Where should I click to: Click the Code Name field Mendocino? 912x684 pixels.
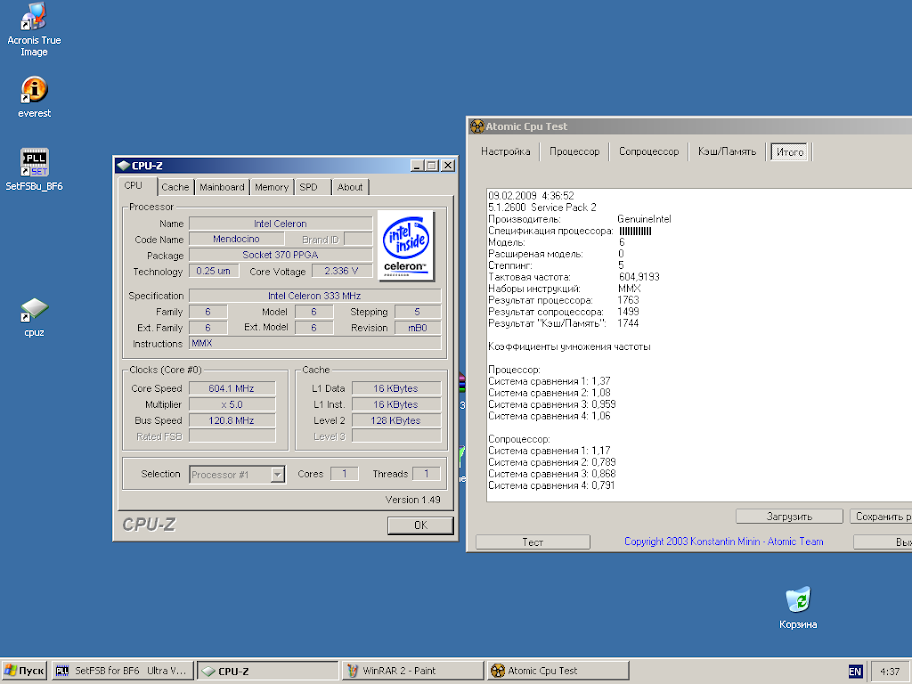236,239
